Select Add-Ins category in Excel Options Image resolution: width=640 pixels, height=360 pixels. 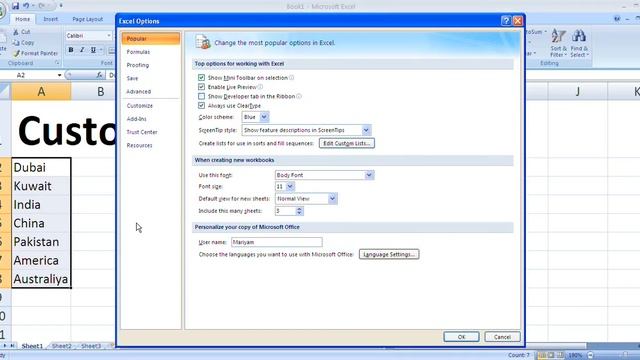[151, 119]
